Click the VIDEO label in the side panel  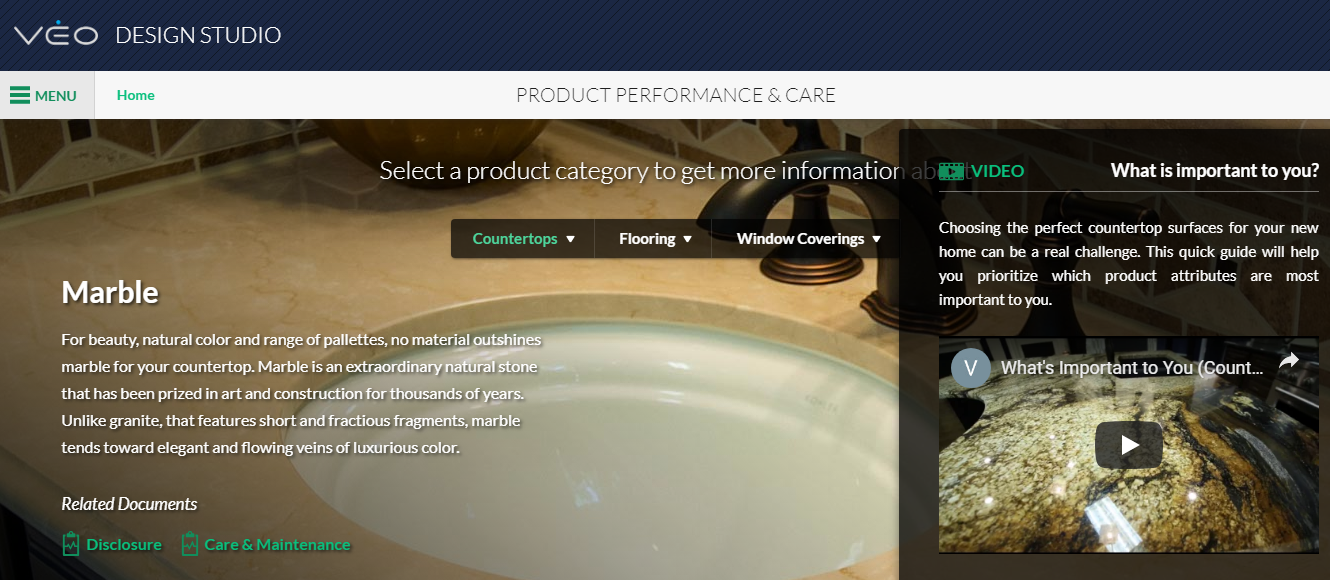[x=998, y=171]
